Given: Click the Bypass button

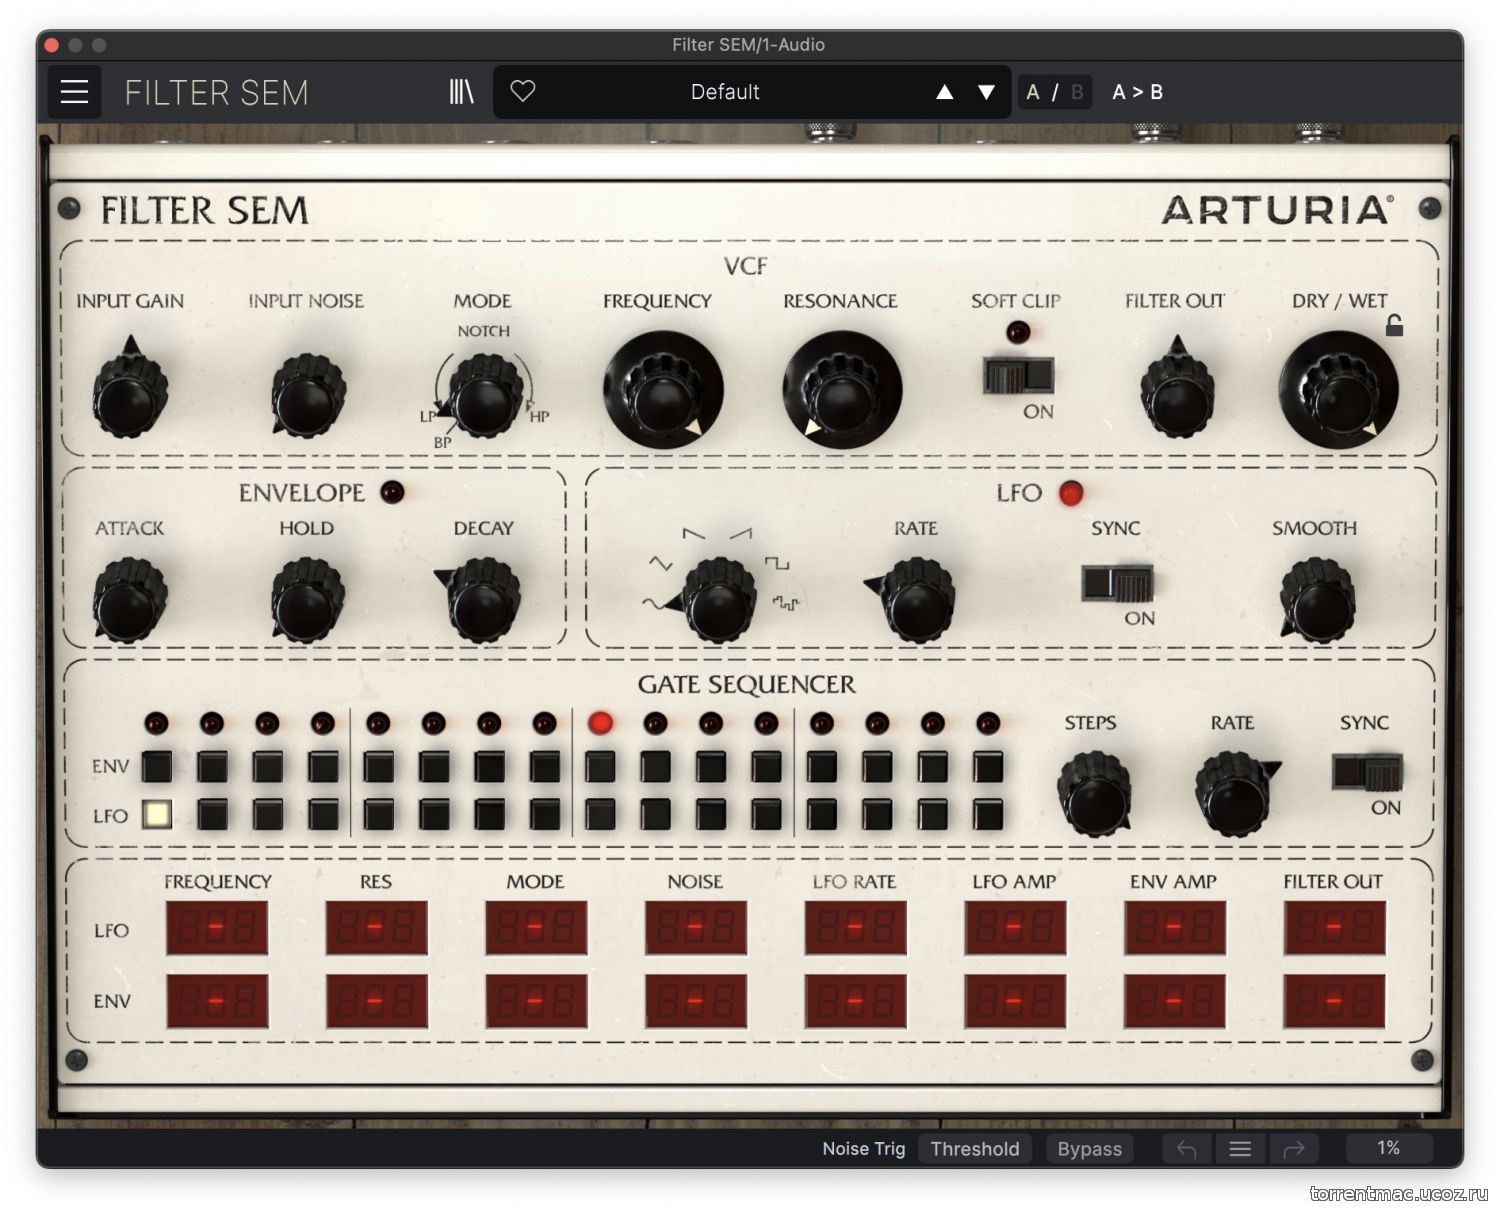Looking at the screenshot, I should (x=1090, y=1149).
